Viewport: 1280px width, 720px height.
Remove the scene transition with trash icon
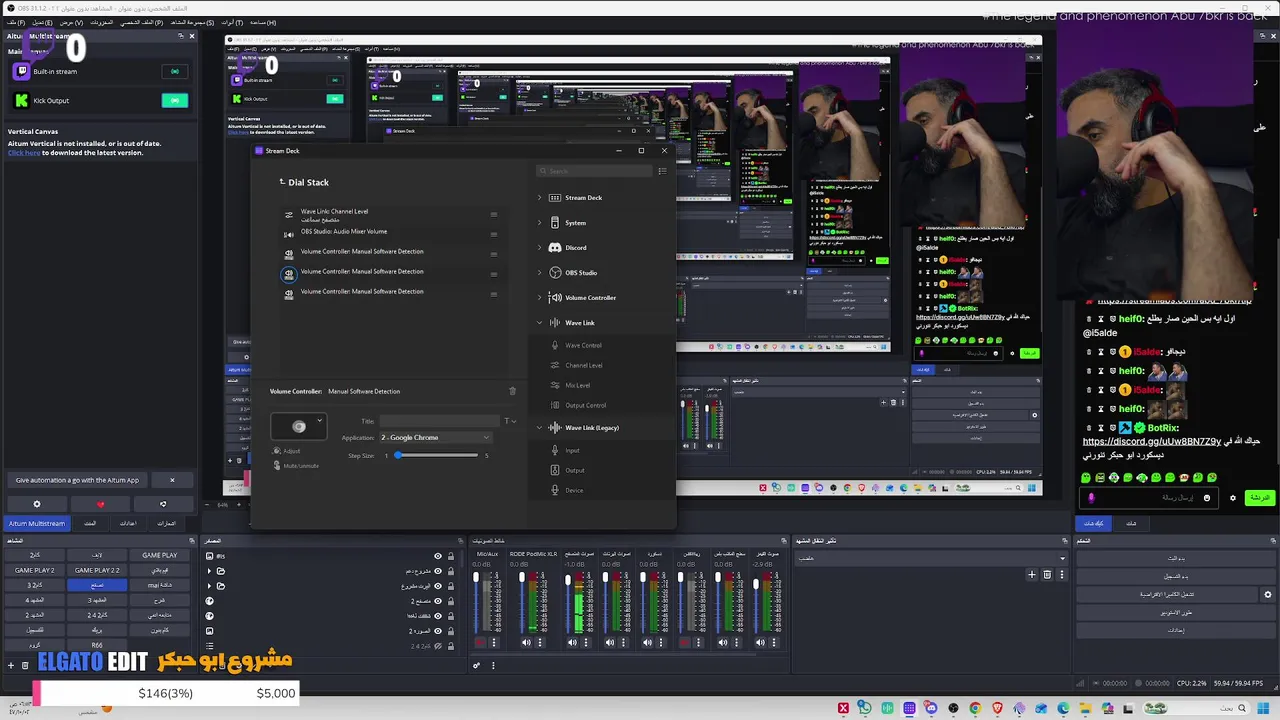tap(1047, 574)
